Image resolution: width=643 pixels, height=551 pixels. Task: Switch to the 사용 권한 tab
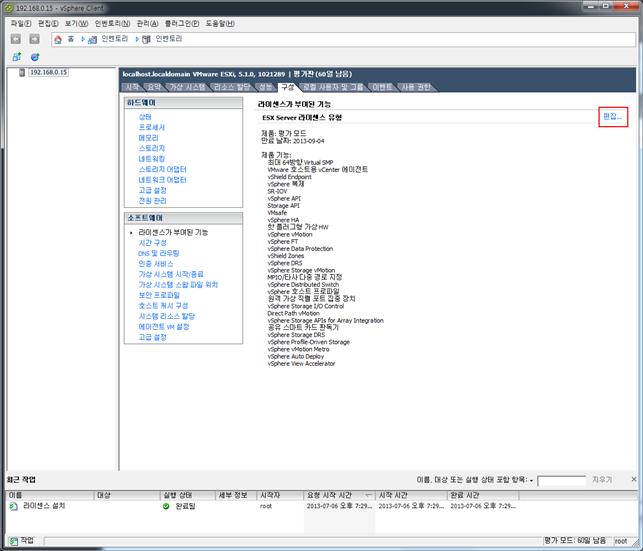point(416,87)
